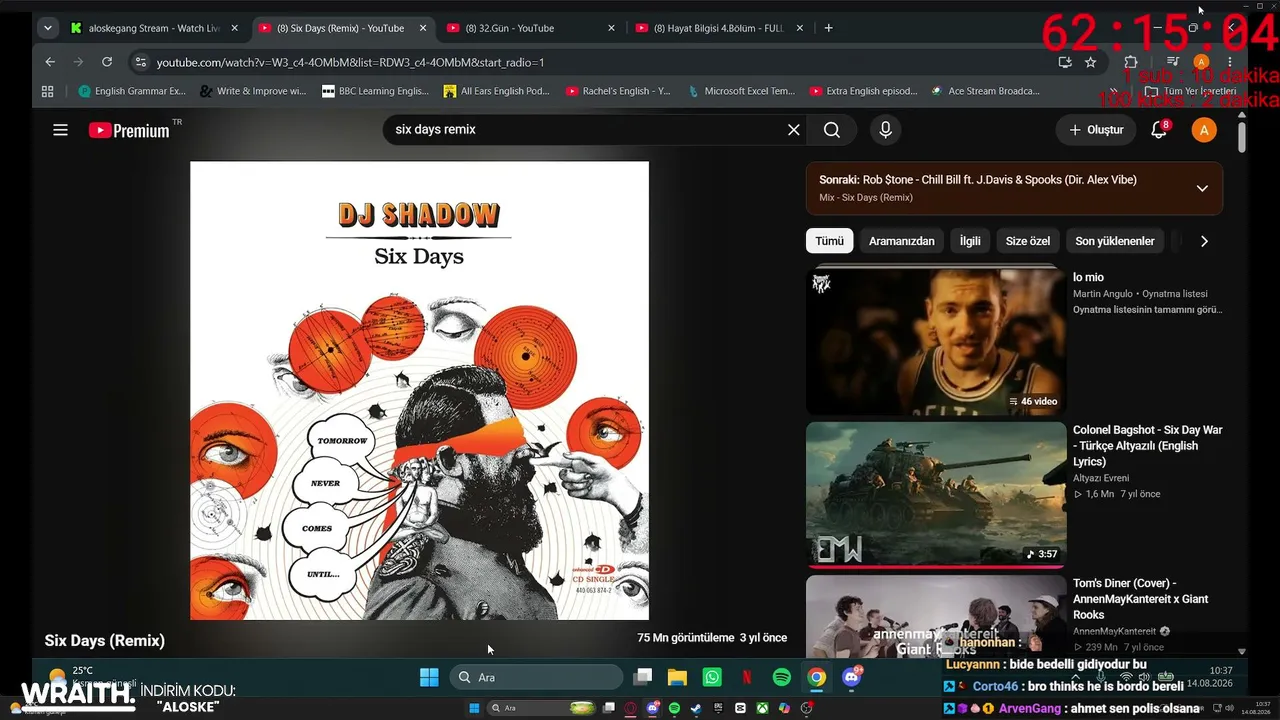Open Write & Improve bookmark
The width and height of the screenshot is (1280, 720).
253,91
